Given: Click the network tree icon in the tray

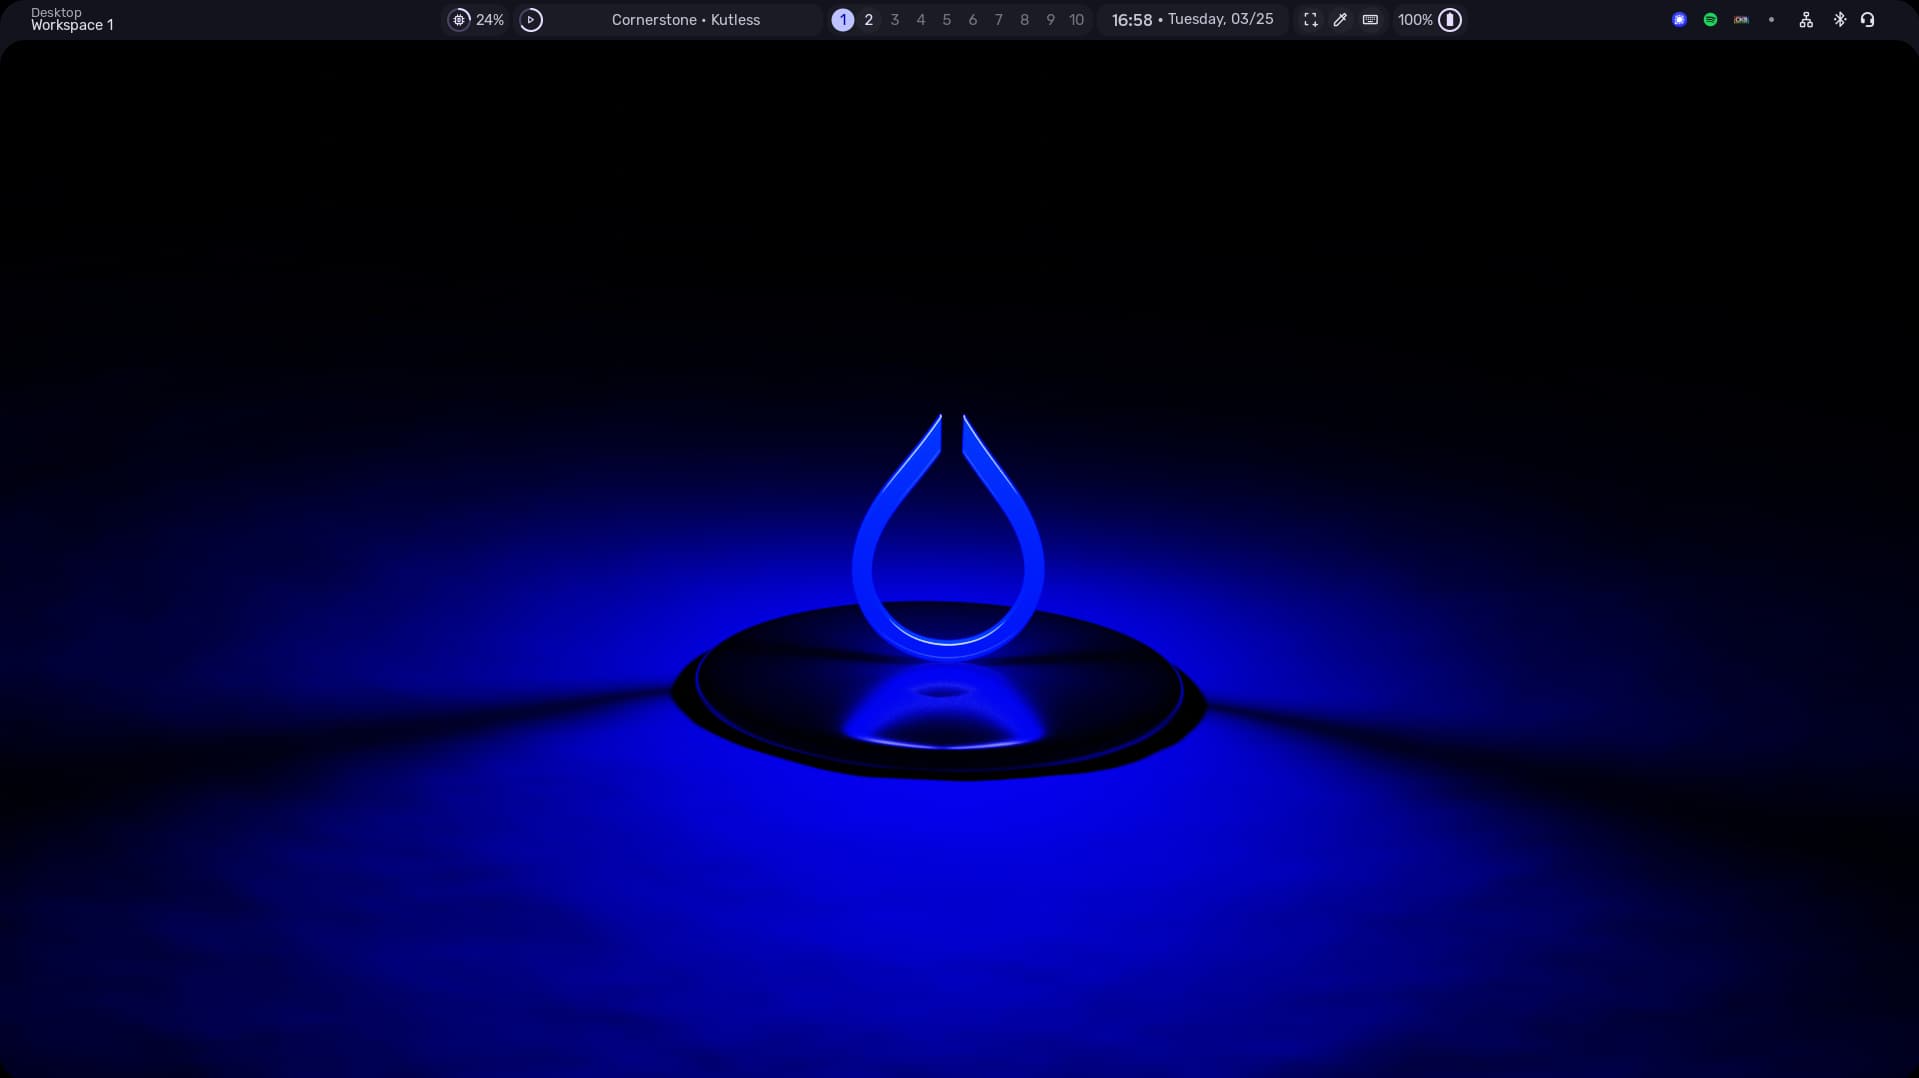Looking at the screenshot, I should pos(1806,19).
